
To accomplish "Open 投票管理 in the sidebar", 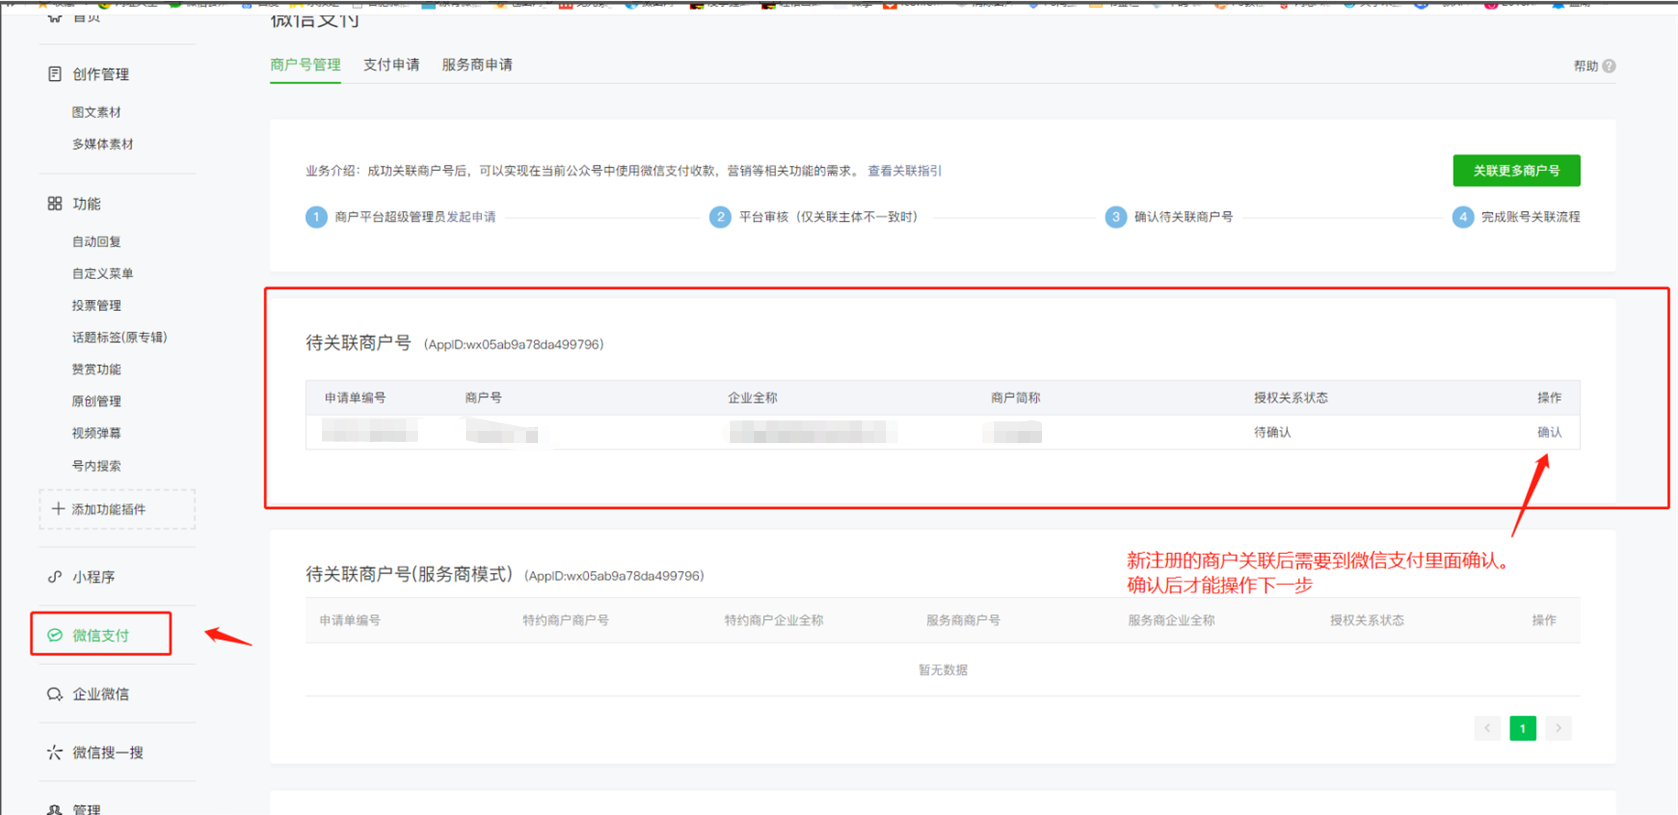I will coord(96,305).
